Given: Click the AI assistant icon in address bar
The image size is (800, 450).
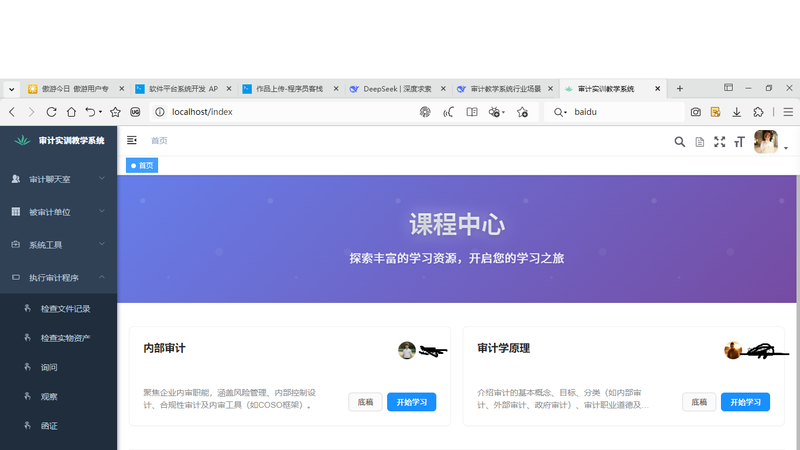Looking at the screenshot, I should click(425, 112).
